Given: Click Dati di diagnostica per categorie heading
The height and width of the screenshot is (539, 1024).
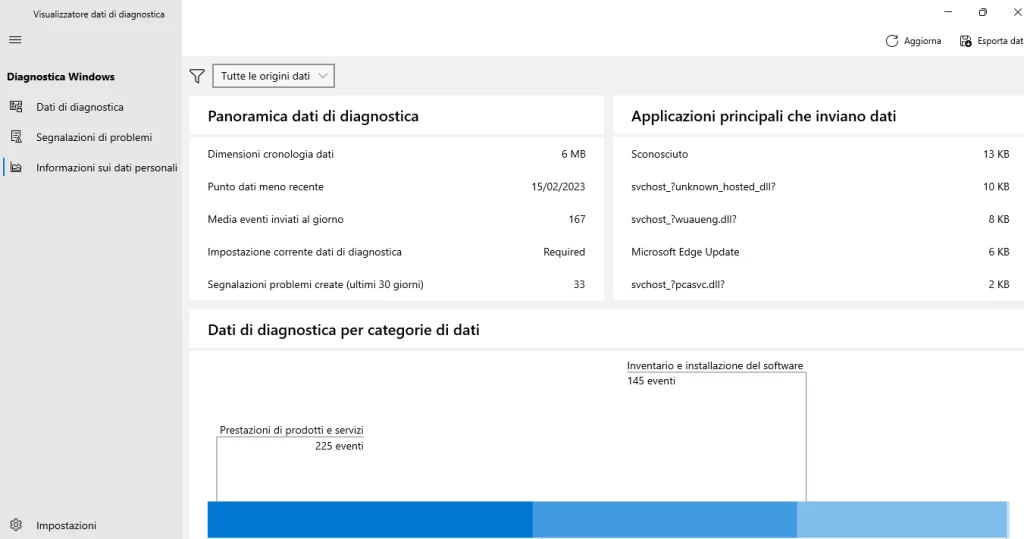Looking at the screenshot, I should tap(344, 330).
